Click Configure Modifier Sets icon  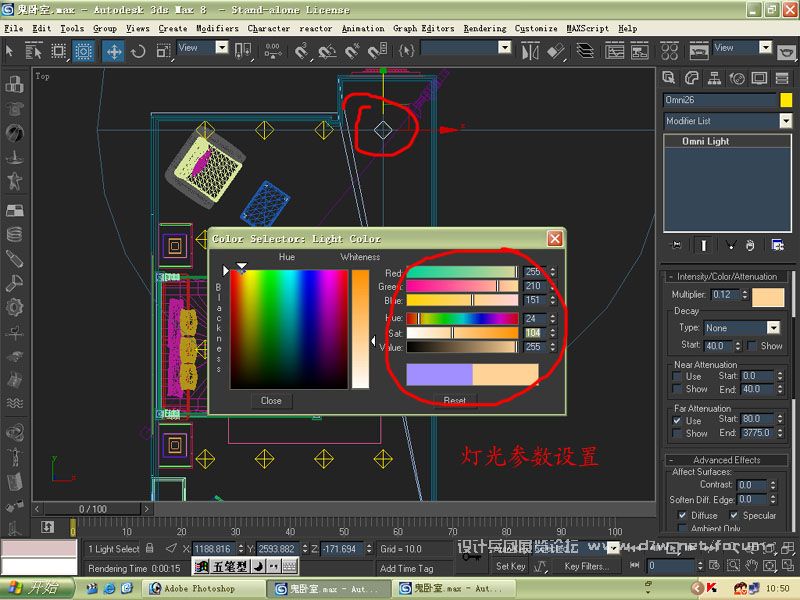coord(778,245)
